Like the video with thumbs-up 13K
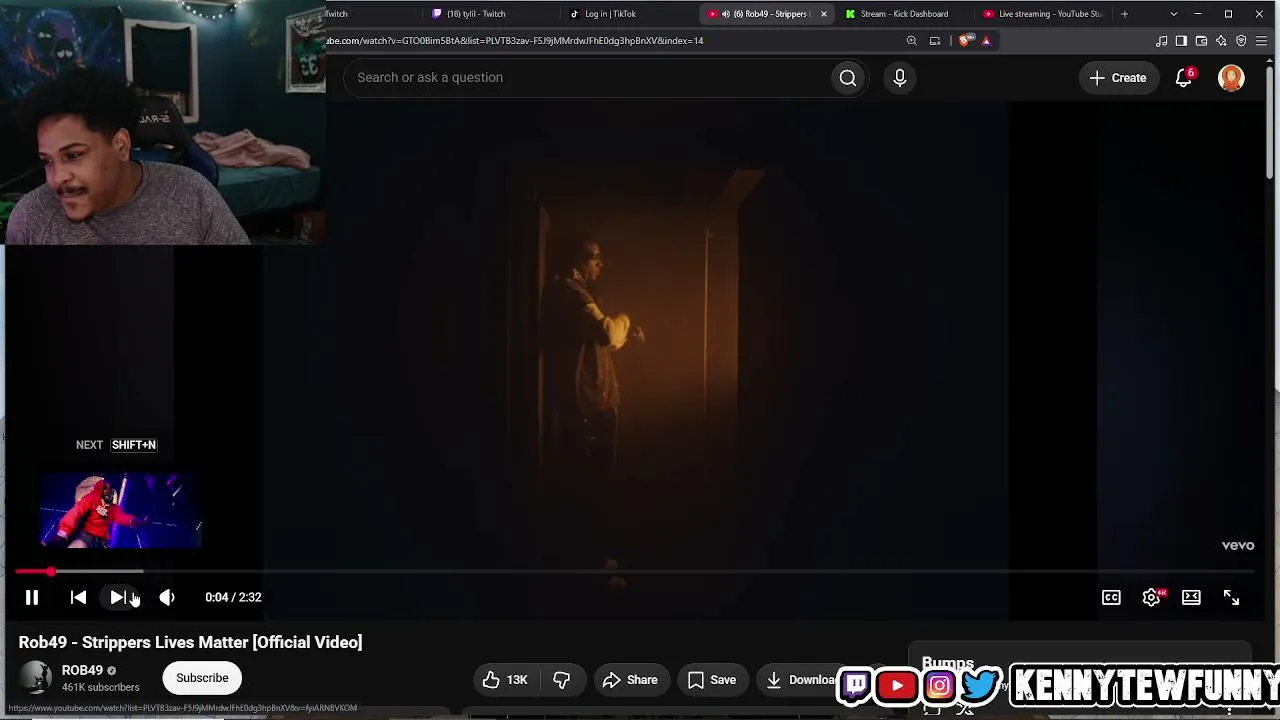The height and width of the screenshot is (720, 1280). (505, 680)
